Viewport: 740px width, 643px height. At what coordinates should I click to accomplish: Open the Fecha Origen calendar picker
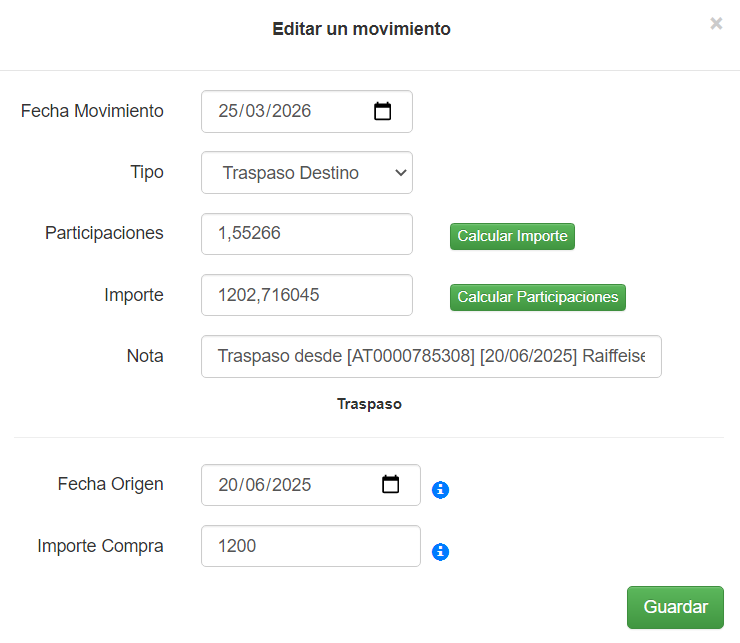(x=391, y=485)
